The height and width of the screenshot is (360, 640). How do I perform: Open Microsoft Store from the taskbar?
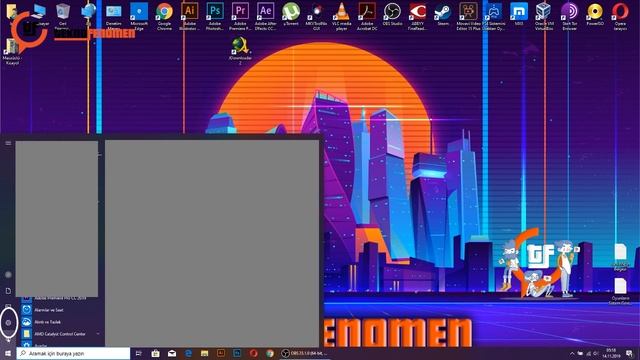(155, 353)
